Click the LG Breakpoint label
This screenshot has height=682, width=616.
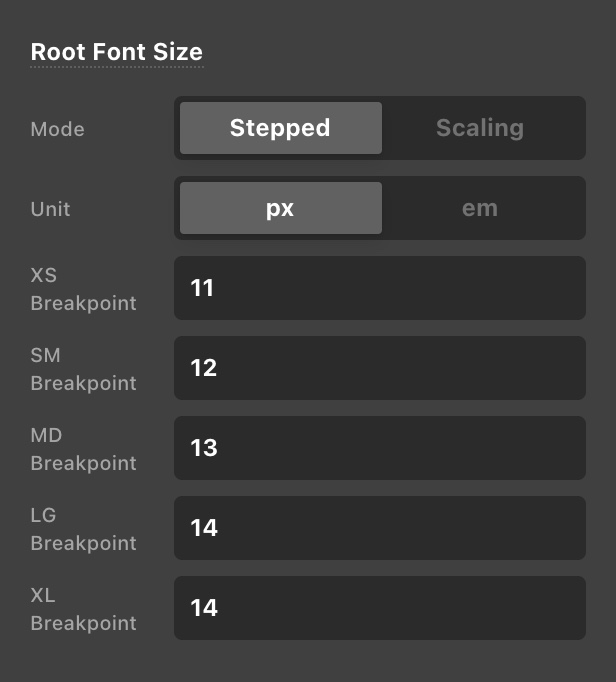click(x=84, y=529)
